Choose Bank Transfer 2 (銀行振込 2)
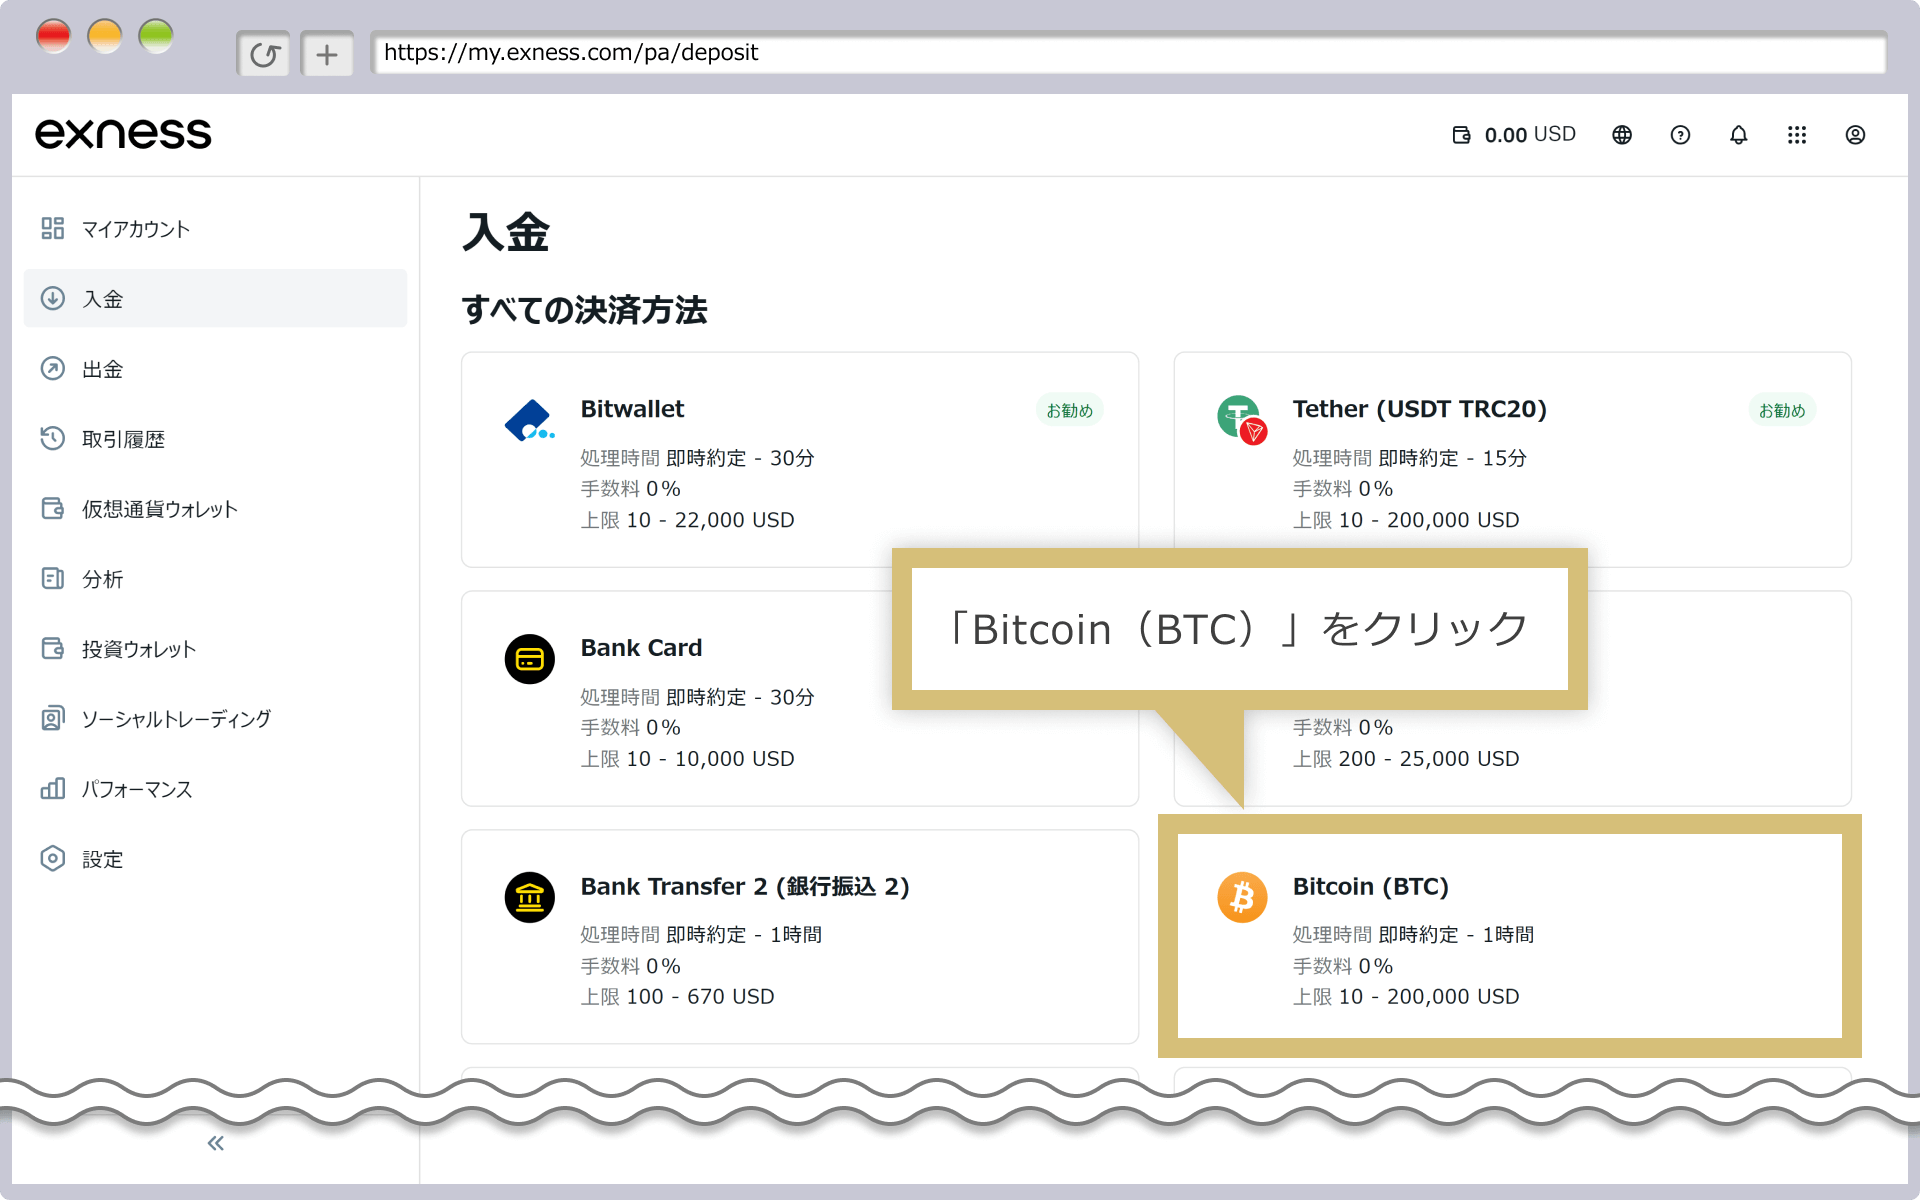The image size is (1920, 1200). [800, 937]
